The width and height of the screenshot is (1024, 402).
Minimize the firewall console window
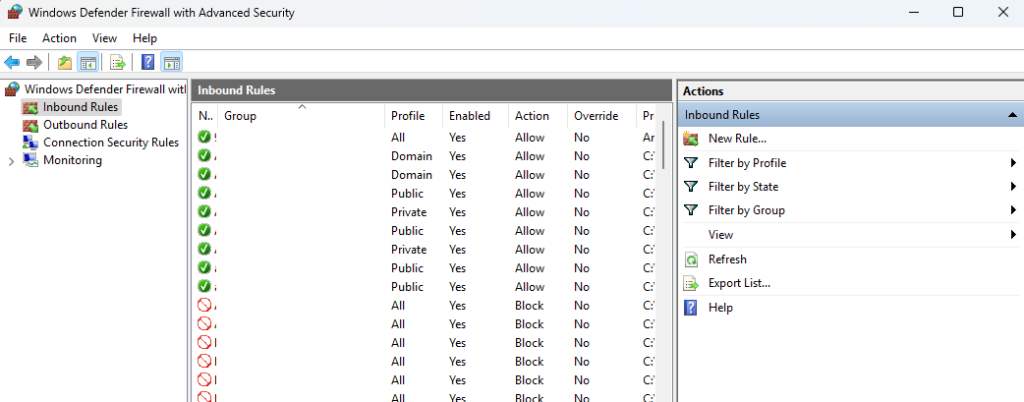[913, 12]
